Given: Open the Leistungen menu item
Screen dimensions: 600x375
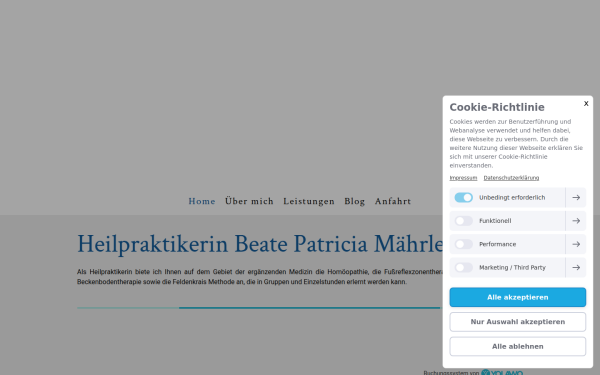Looking at the screenshot, I should [309, 201].
